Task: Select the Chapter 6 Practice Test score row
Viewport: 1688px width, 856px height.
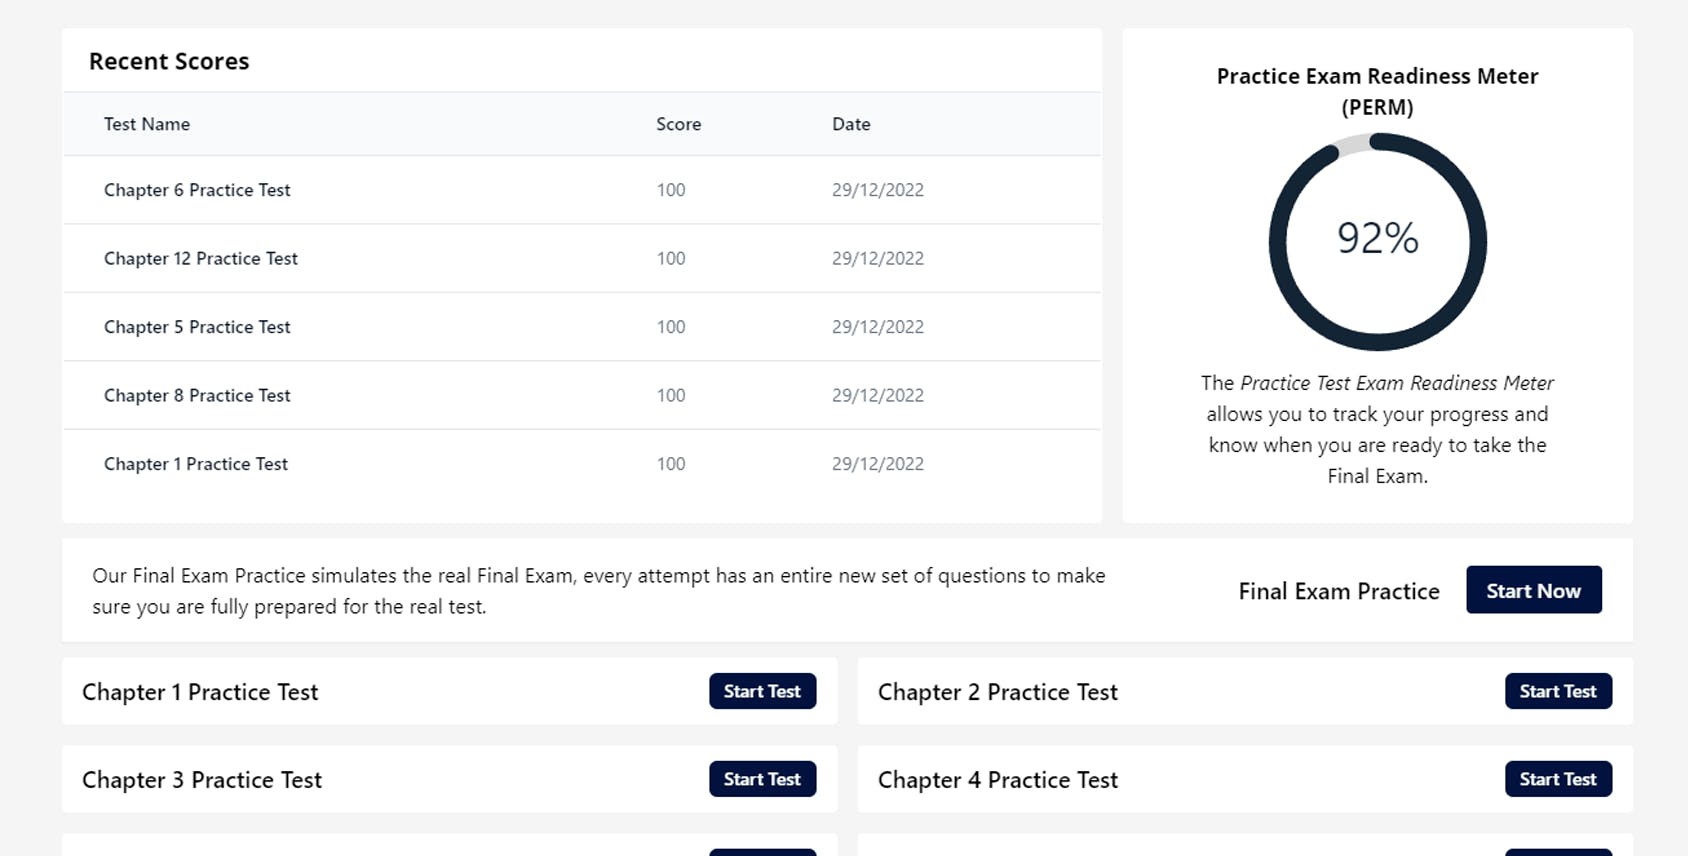Action: coord(197,190)
